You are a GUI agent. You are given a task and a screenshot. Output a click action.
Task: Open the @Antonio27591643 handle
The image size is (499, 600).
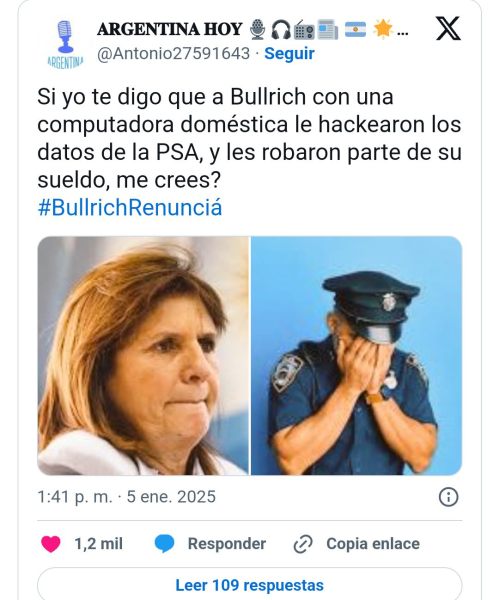[173, 54]
